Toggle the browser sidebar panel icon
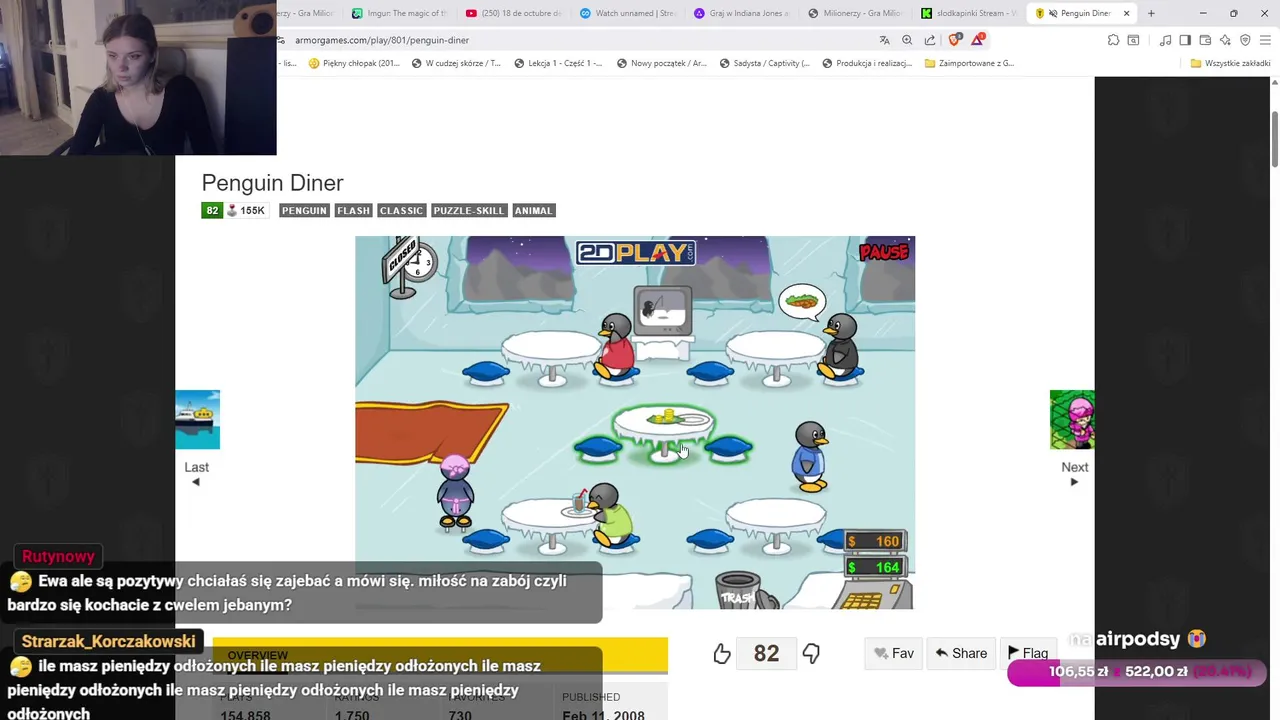 click(x=1185, y=40)
